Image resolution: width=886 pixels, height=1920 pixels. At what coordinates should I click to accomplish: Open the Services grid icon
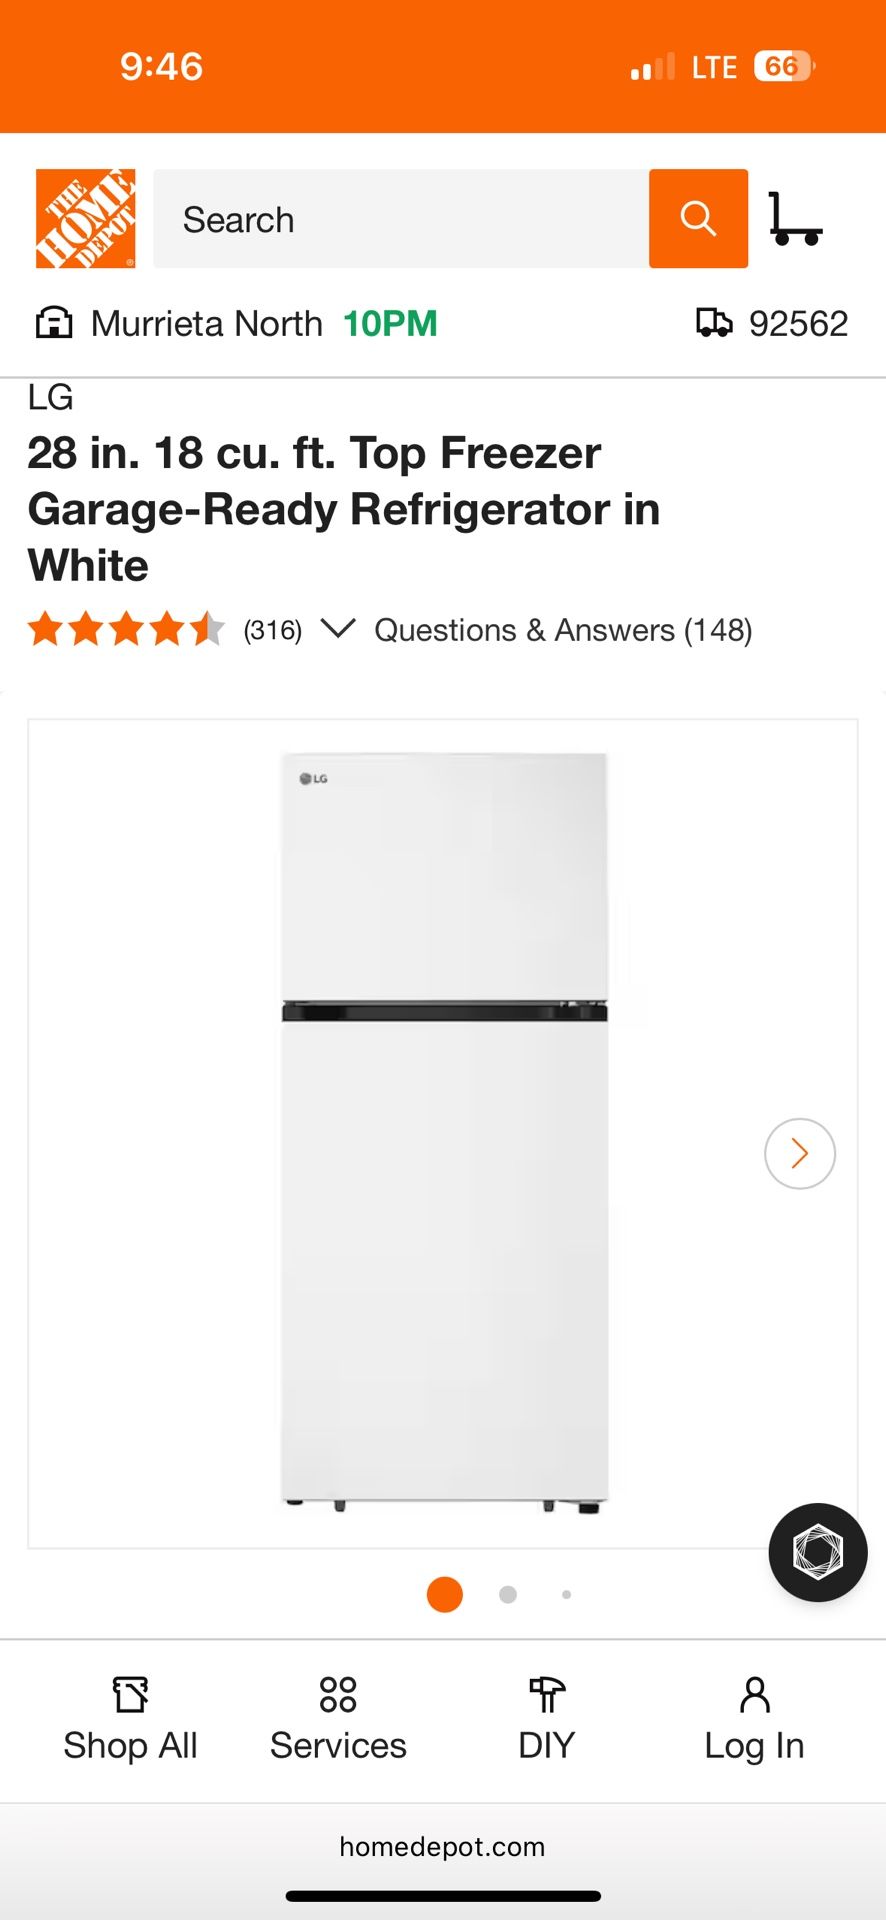click(338, 1694)
